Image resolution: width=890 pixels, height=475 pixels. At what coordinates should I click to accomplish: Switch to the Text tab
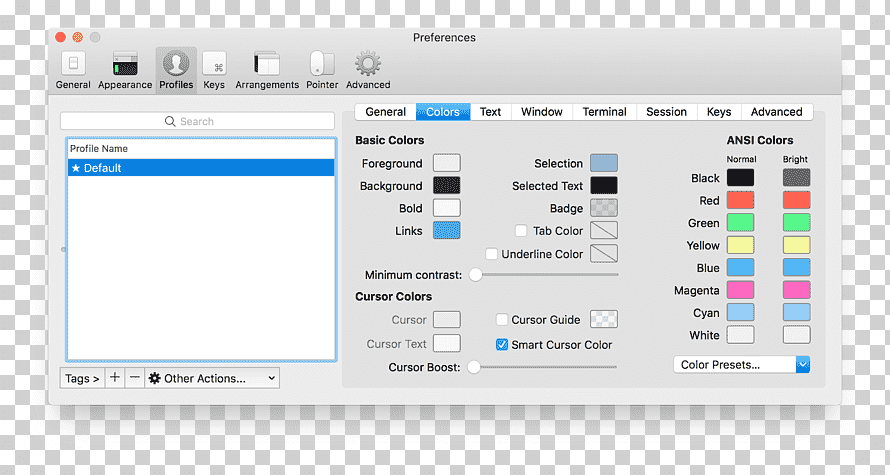490,112
